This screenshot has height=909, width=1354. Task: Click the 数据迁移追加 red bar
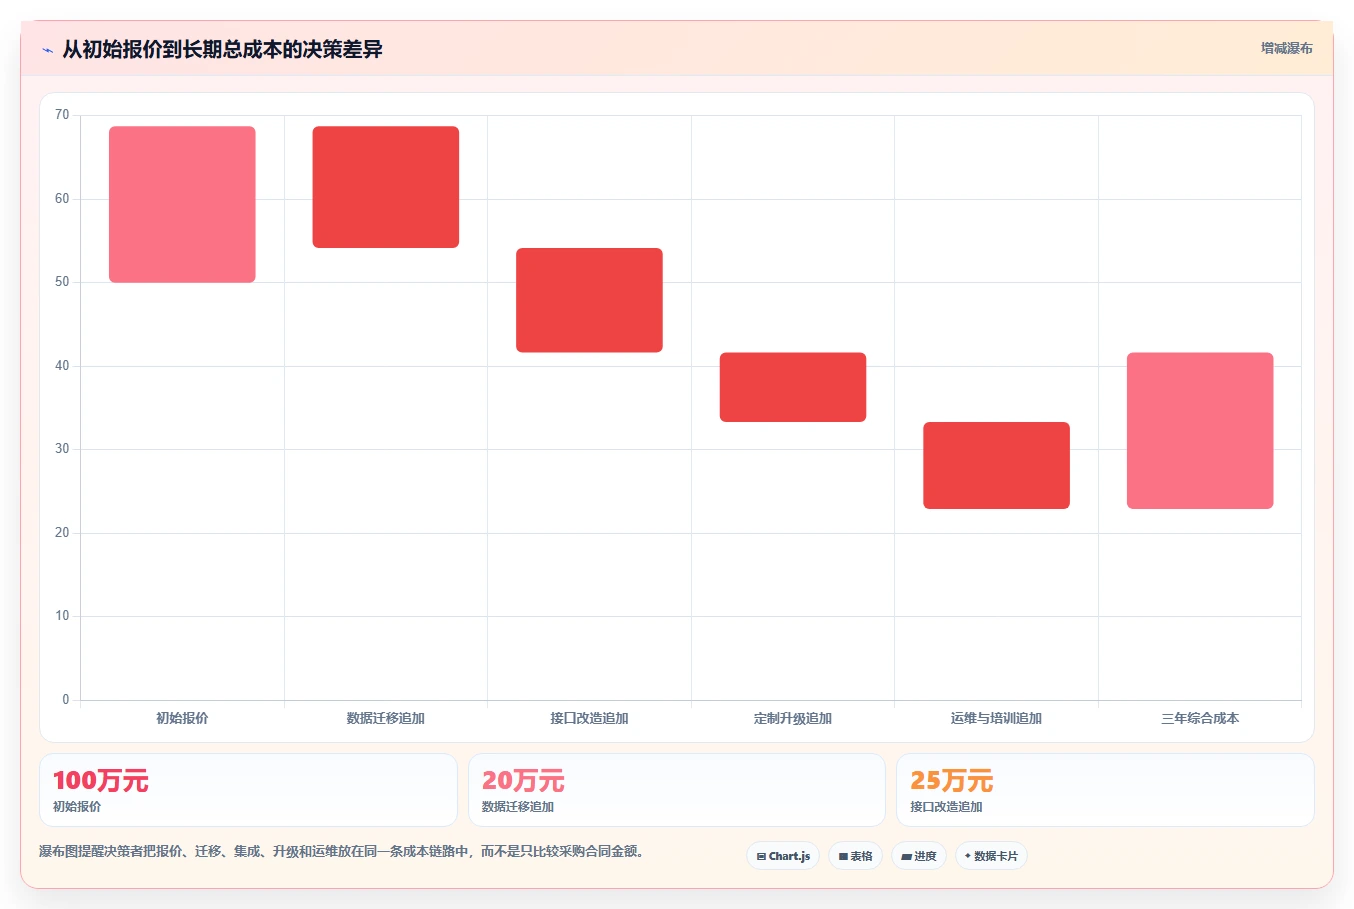point(386,187)
